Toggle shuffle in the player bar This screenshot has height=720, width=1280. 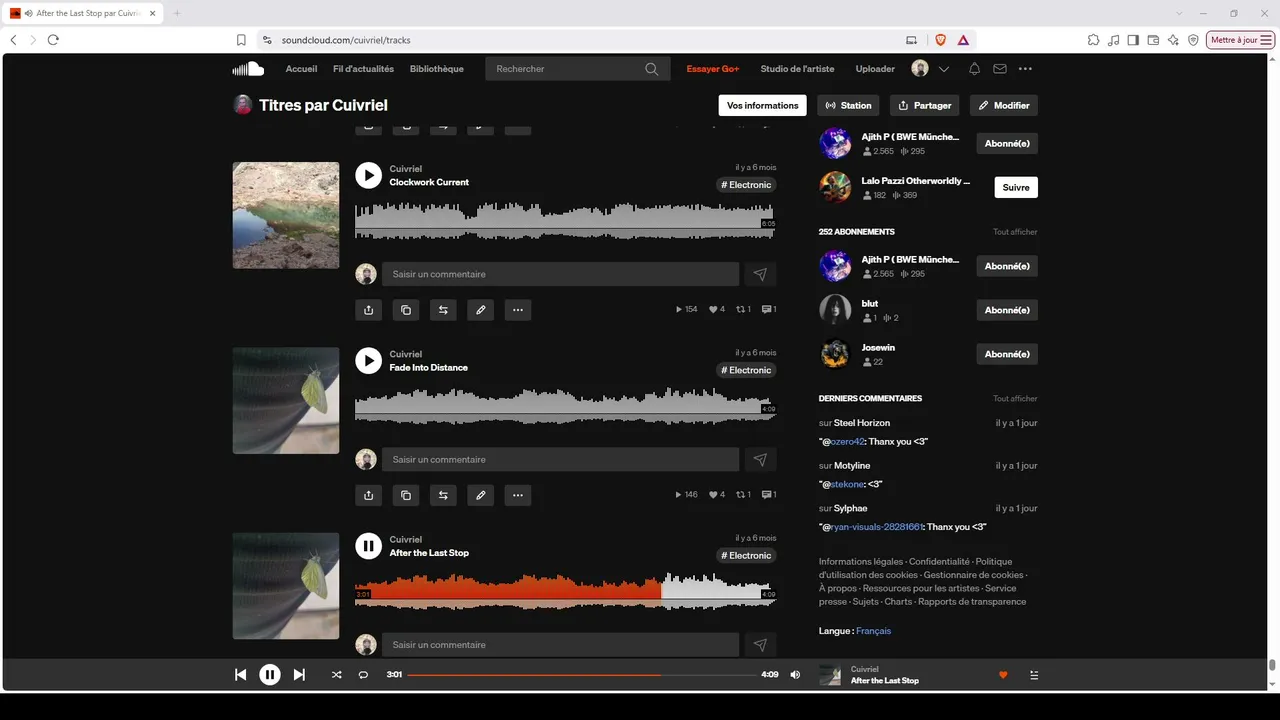[336, 675]
